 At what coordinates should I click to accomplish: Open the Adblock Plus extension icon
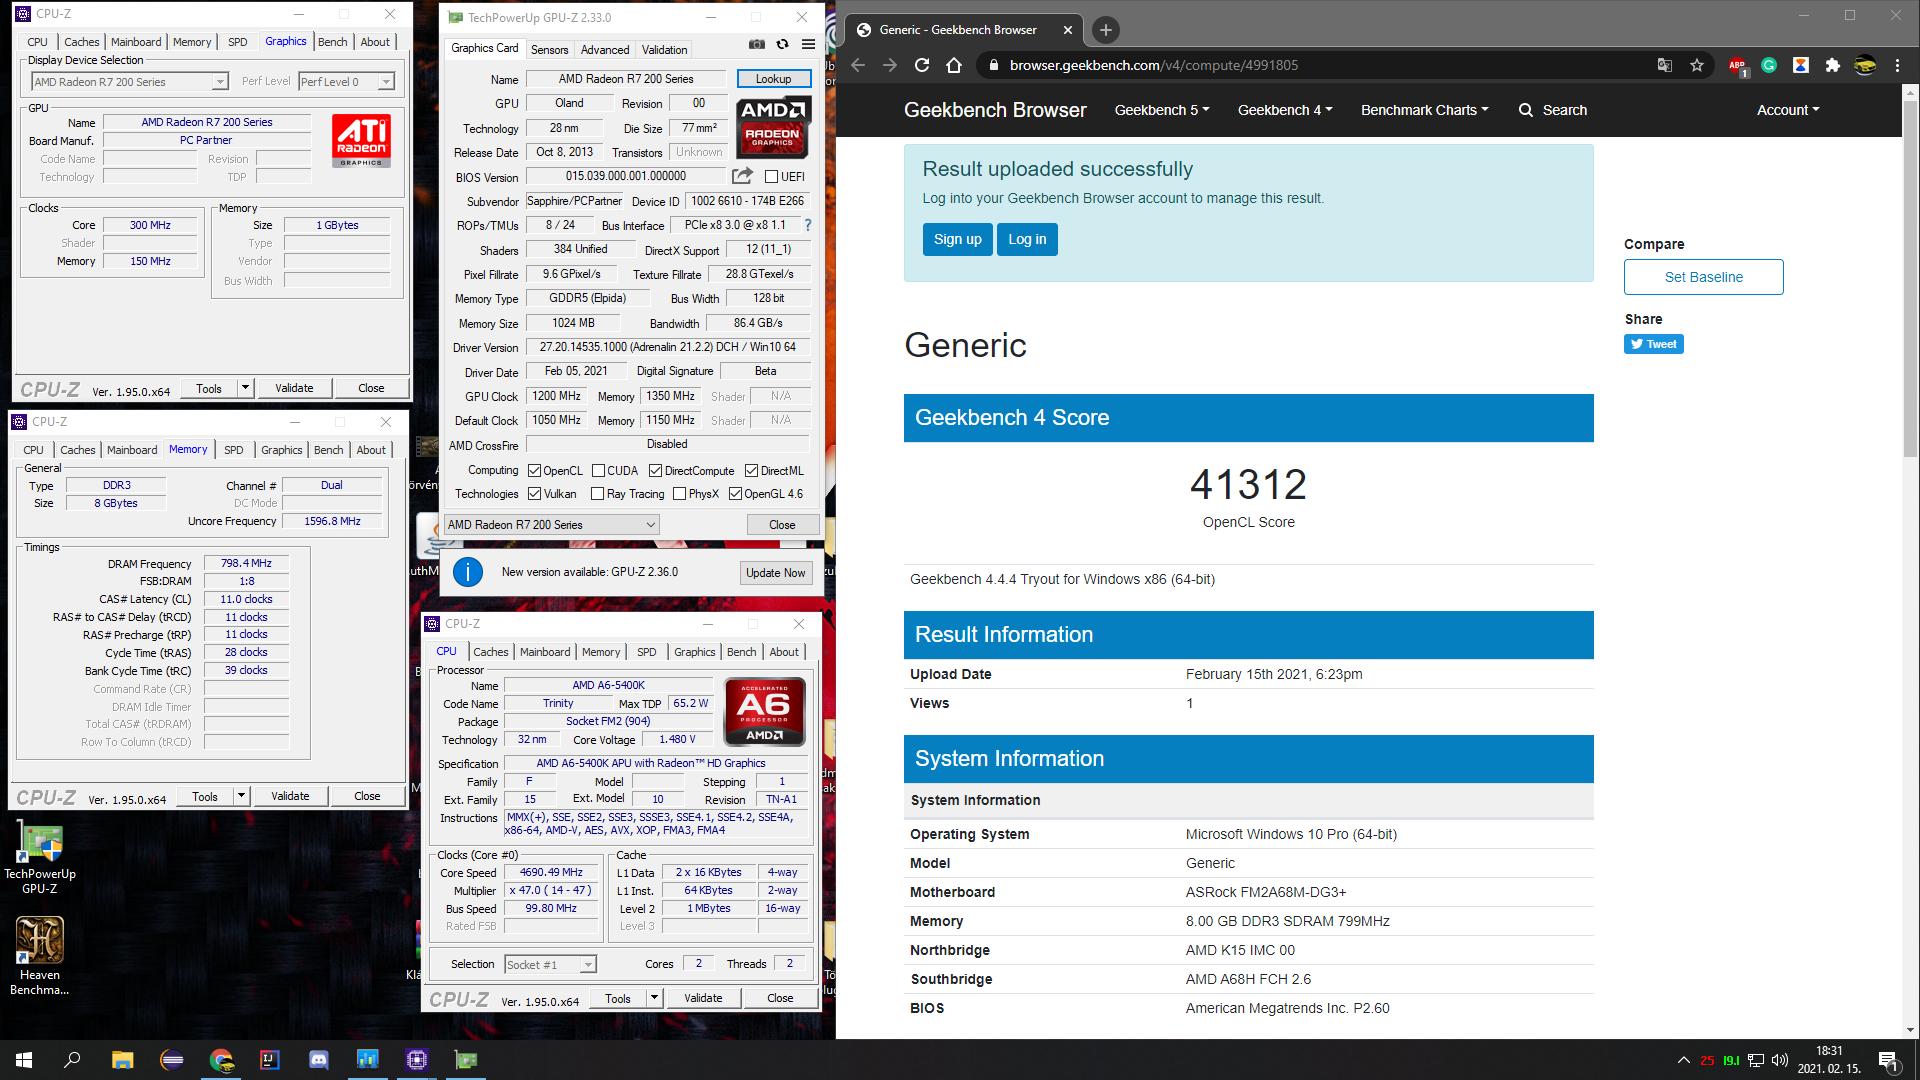pos(1738,65)
